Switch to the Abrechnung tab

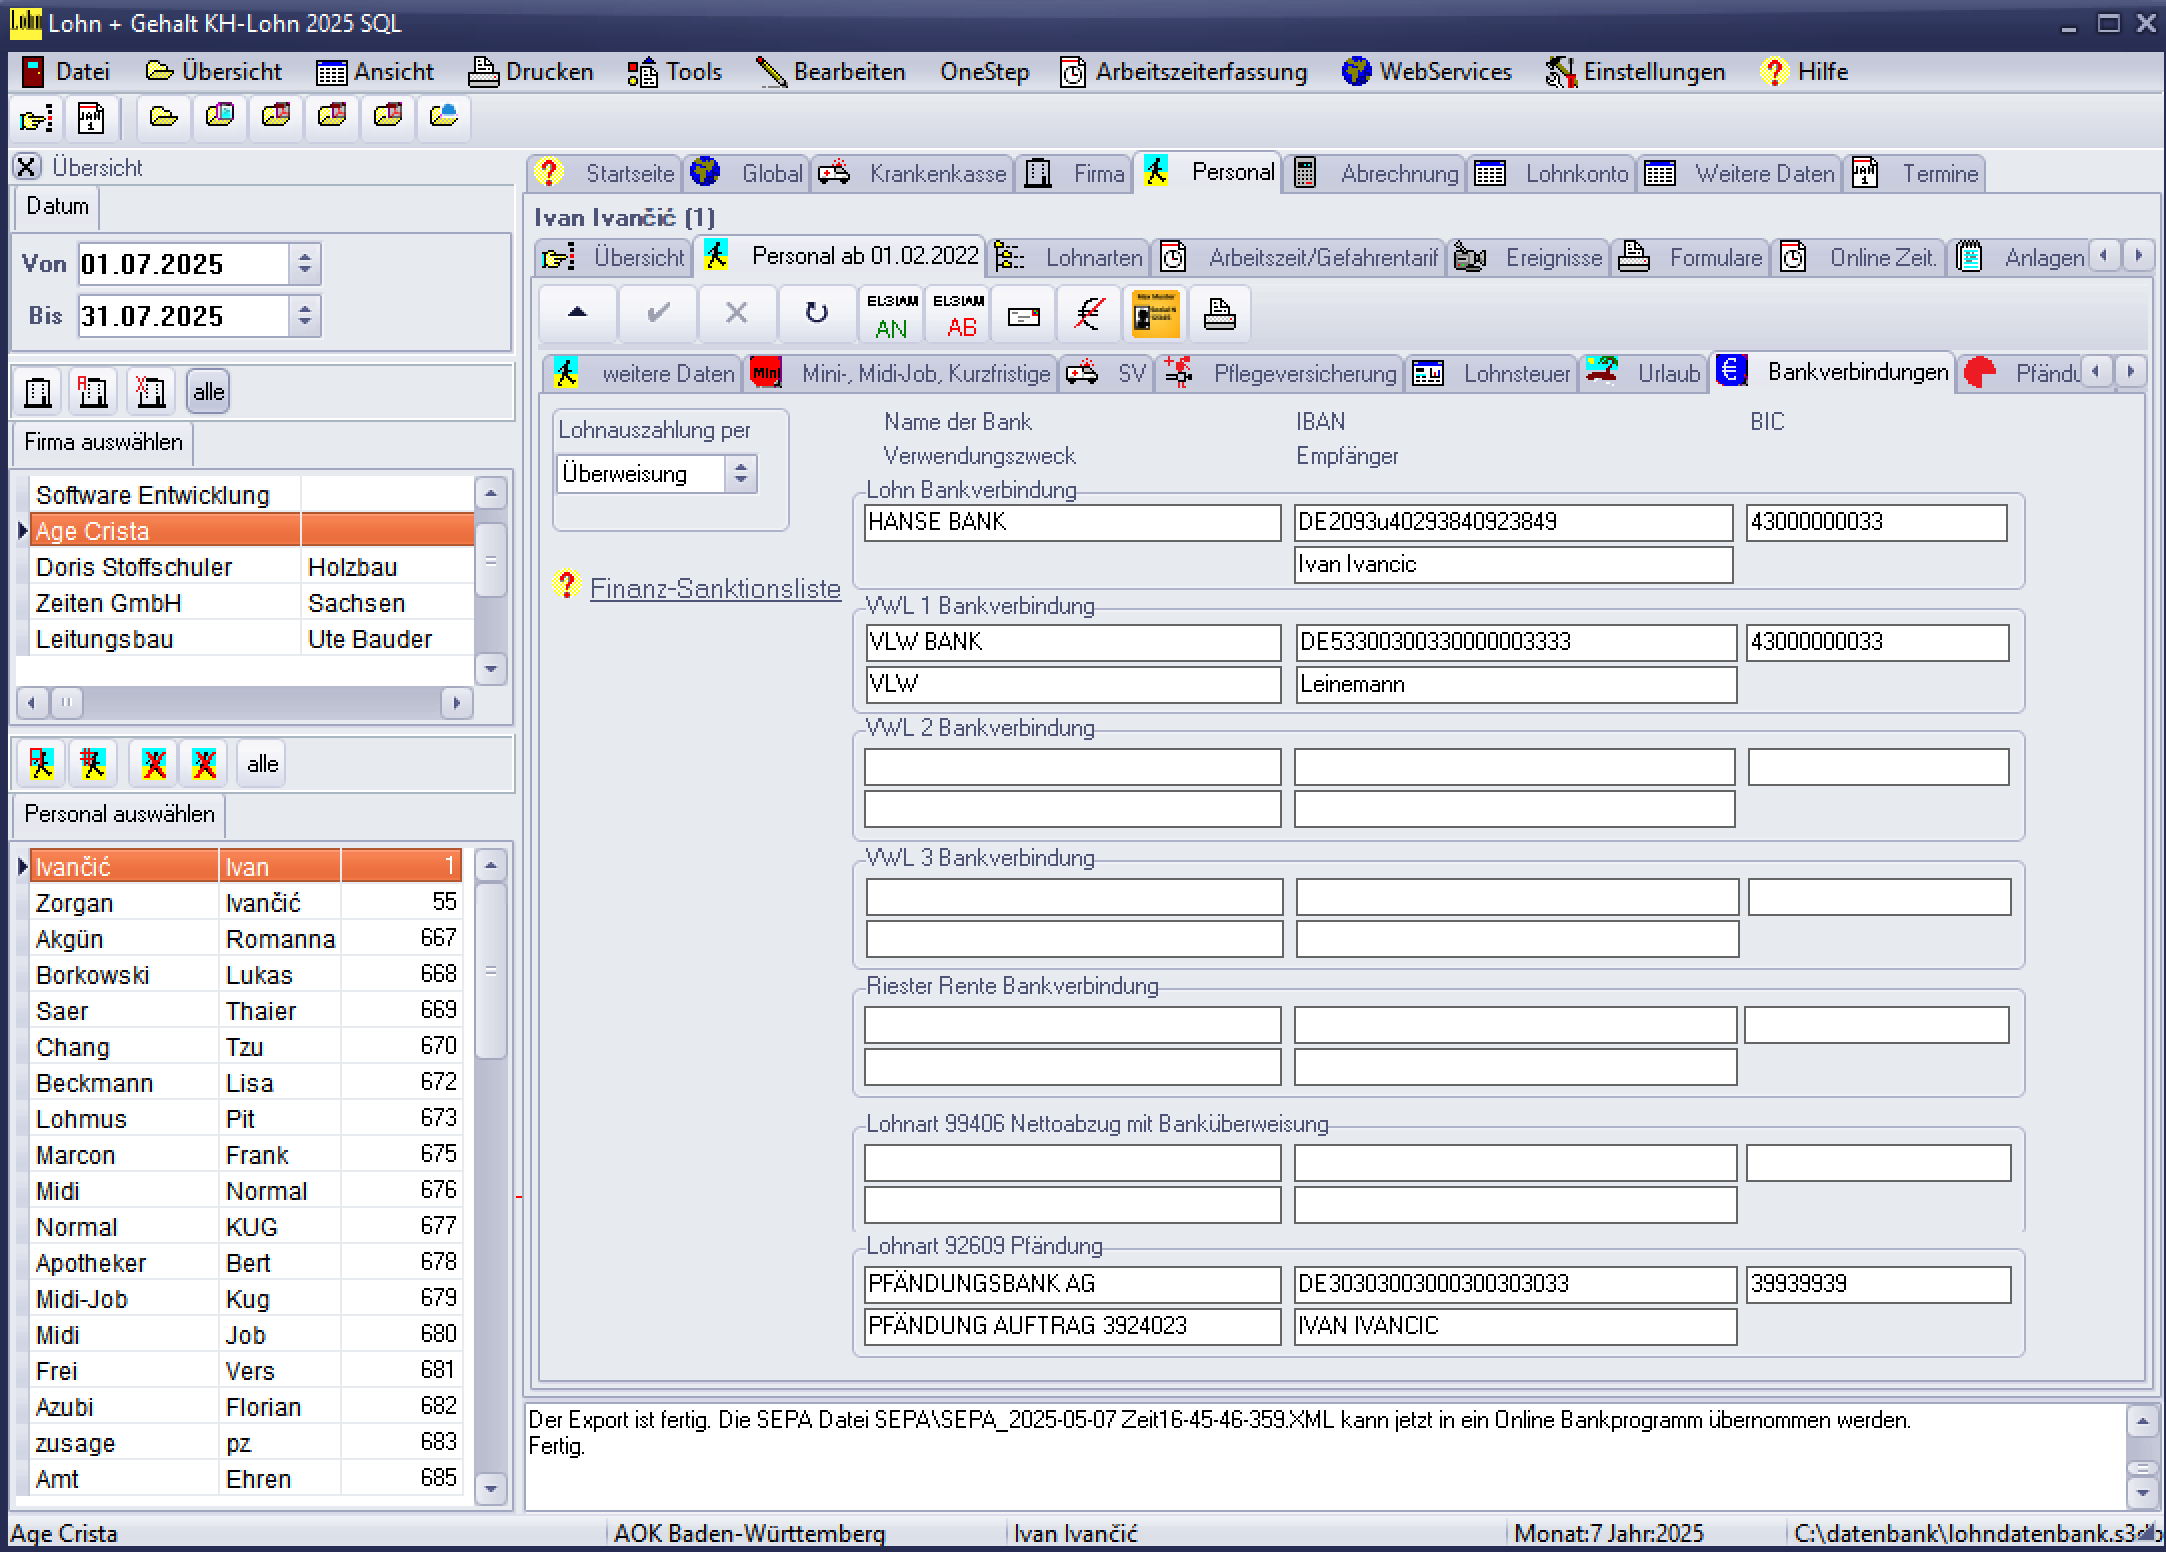click(1375, 173)
